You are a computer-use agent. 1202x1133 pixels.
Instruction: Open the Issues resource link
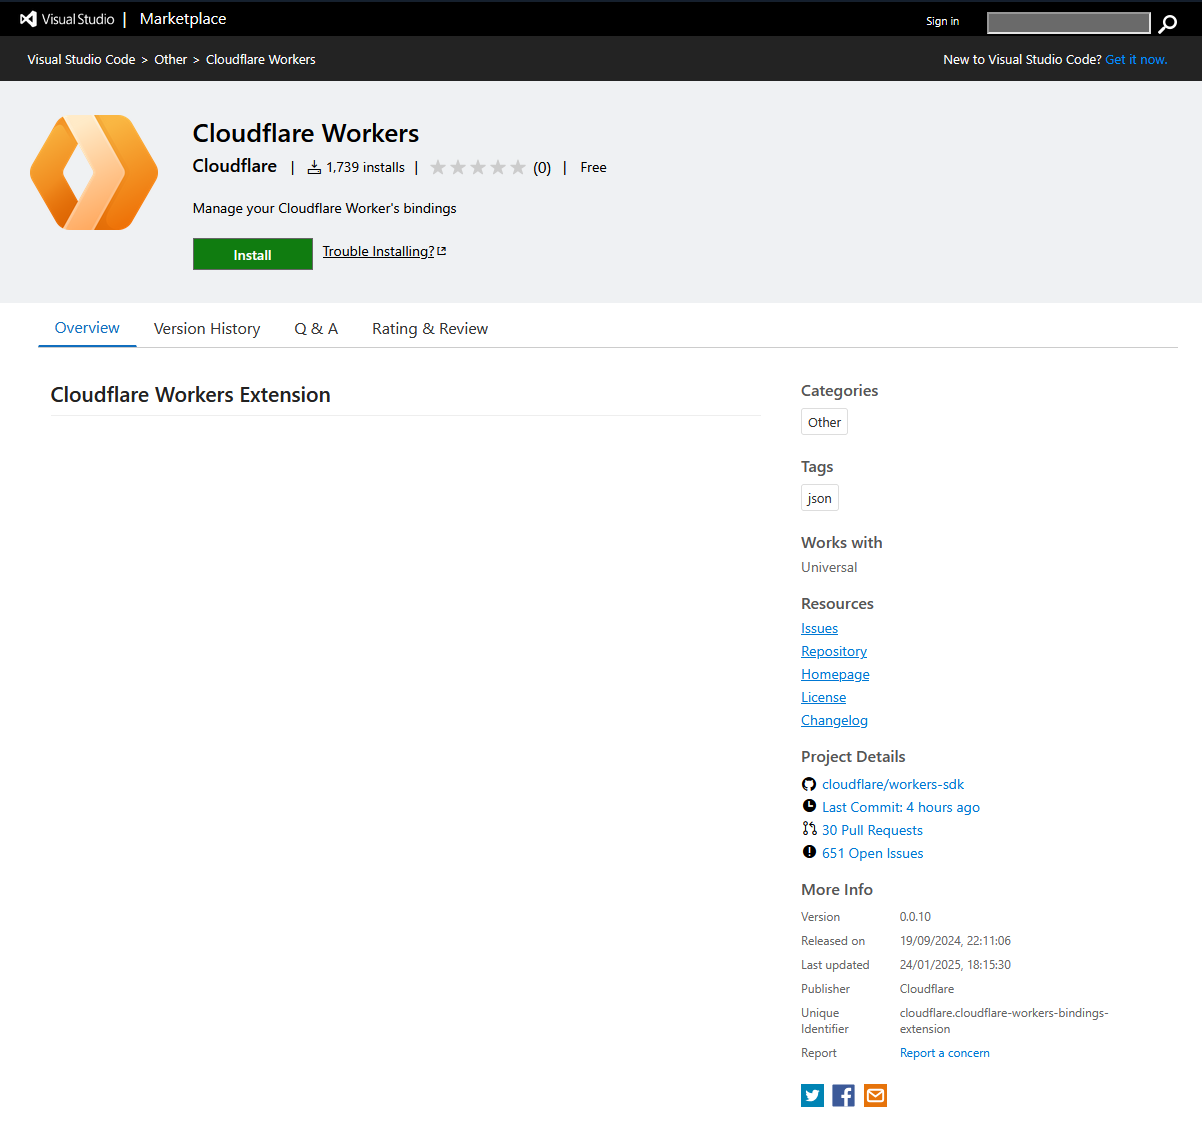819,628
